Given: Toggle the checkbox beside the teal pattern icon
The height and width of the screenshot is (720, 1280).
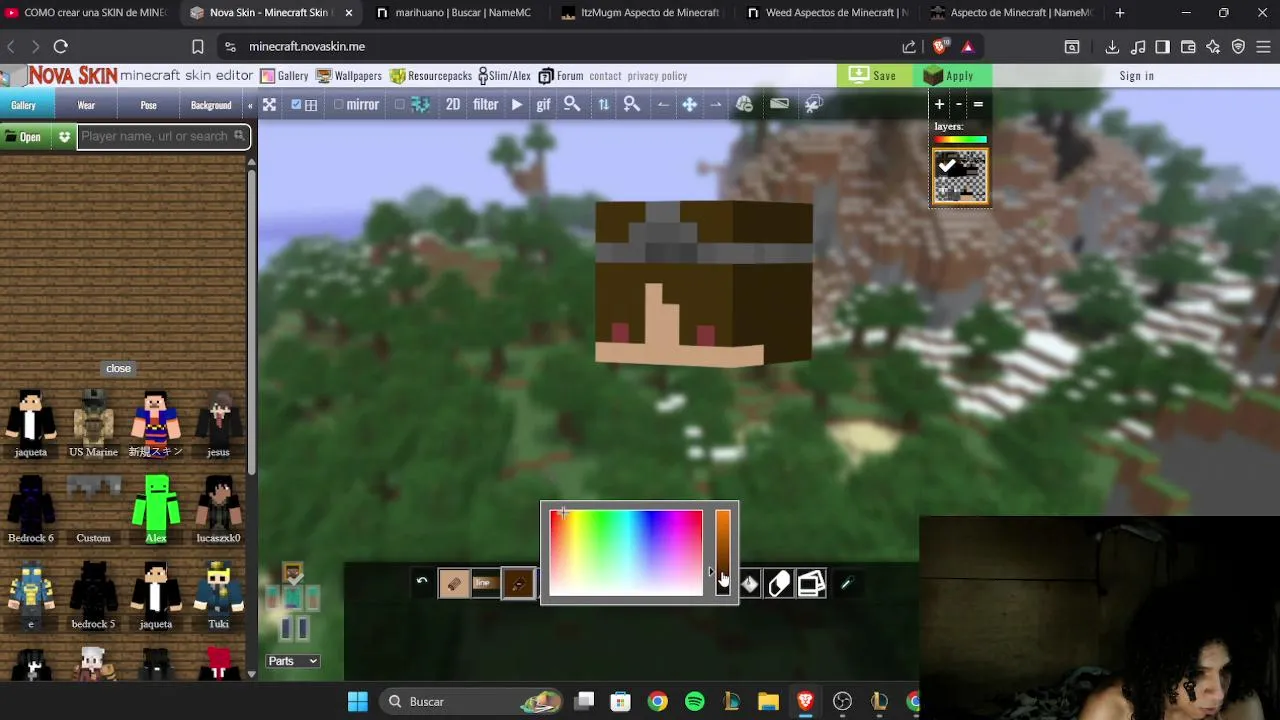Looking at the screenshot, I should (400, 104).
